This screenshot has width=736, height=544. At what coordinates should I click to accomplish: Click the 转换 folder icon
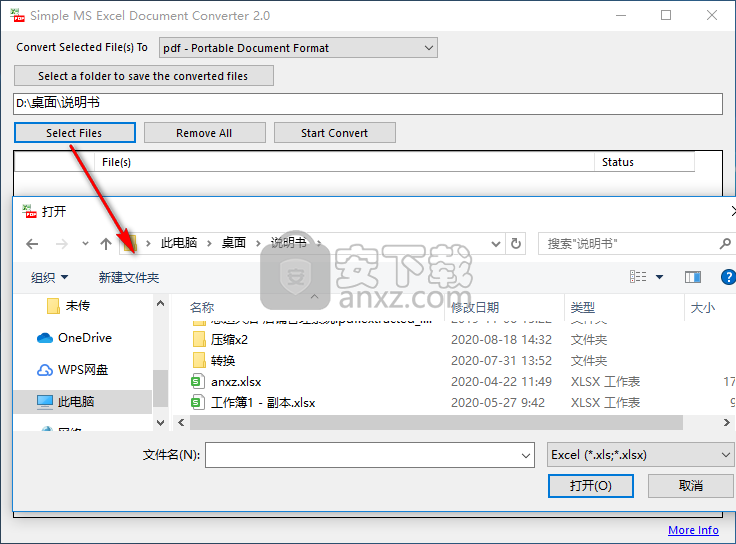click(199, 360)
